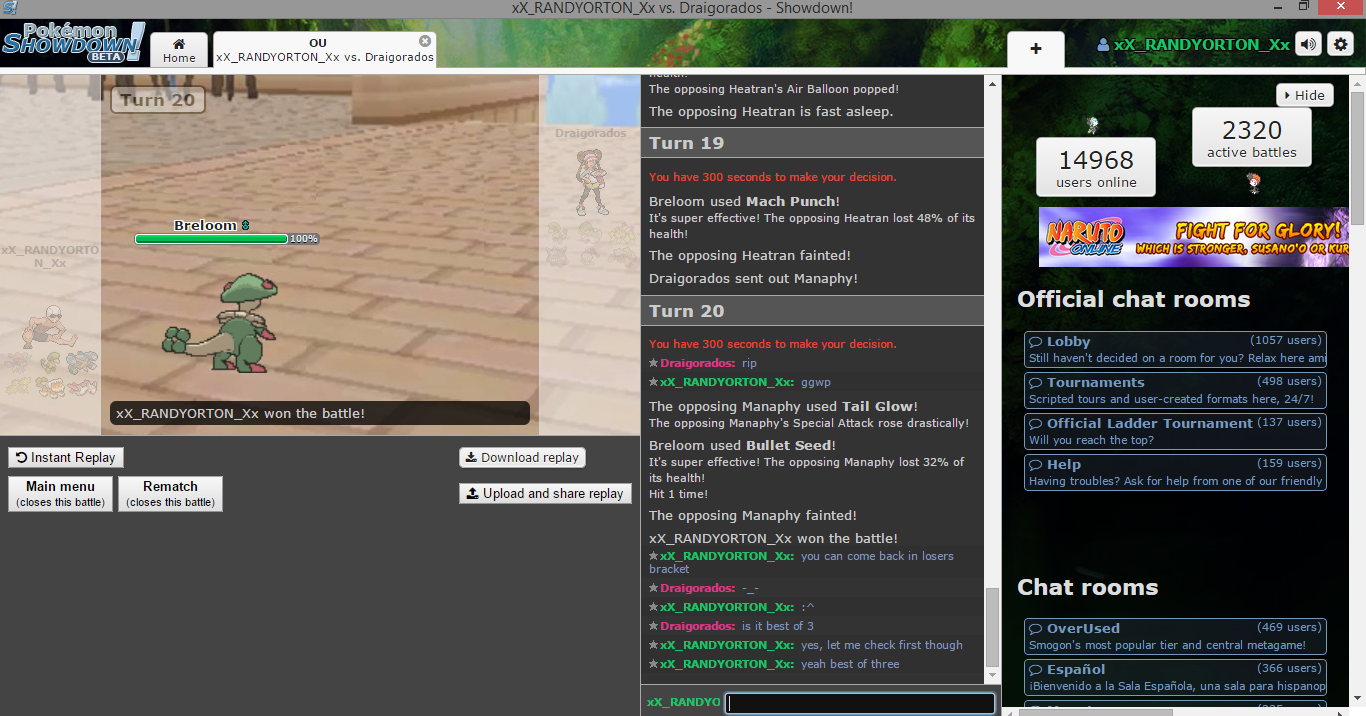
Task: Join the Lobby chat room
Action: [x=1175, y=350]
